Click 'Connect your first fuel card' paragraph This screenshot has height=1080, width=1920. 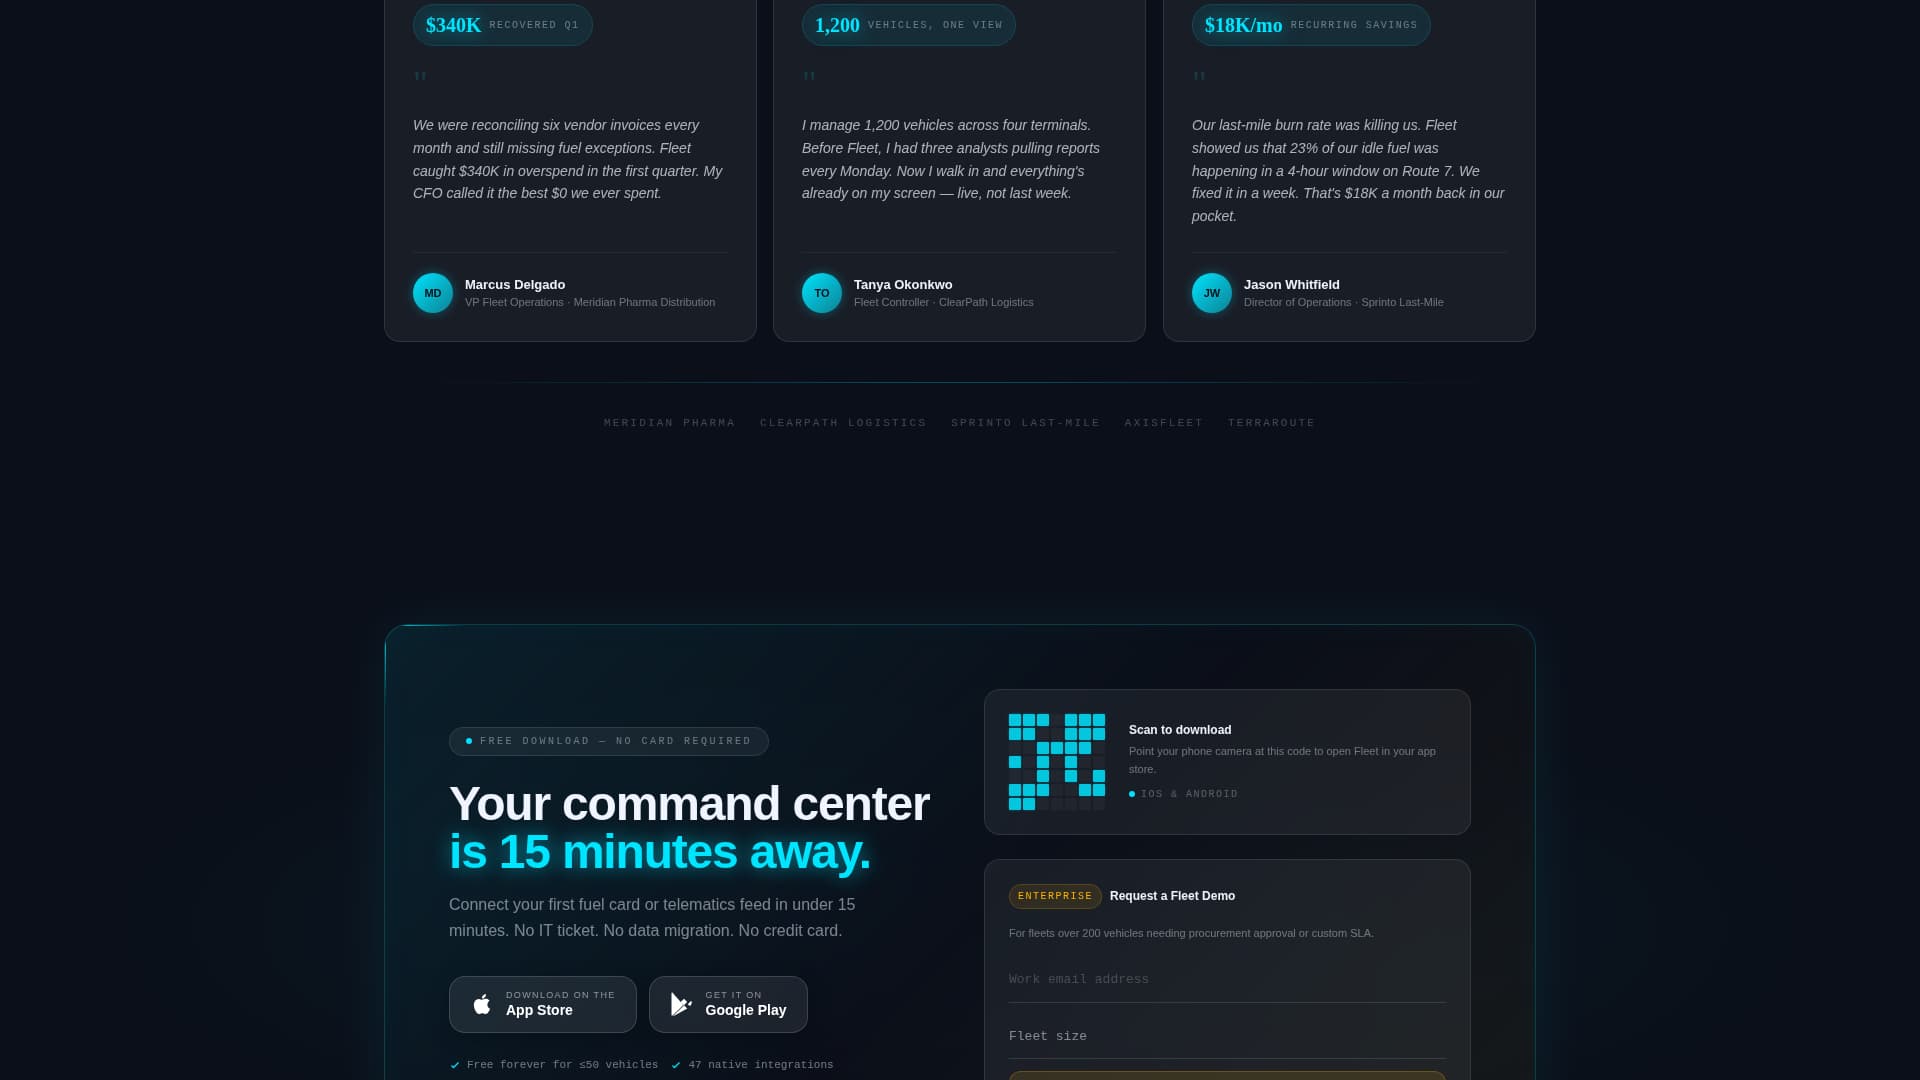[652, 917]
